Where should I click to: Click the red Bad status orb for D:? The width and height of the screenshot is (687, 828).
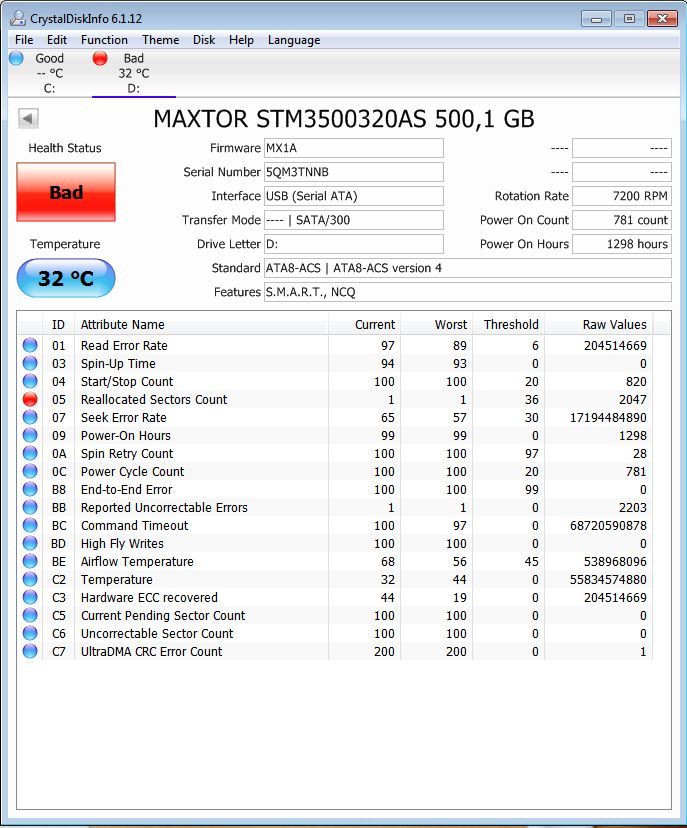(100, 58)
